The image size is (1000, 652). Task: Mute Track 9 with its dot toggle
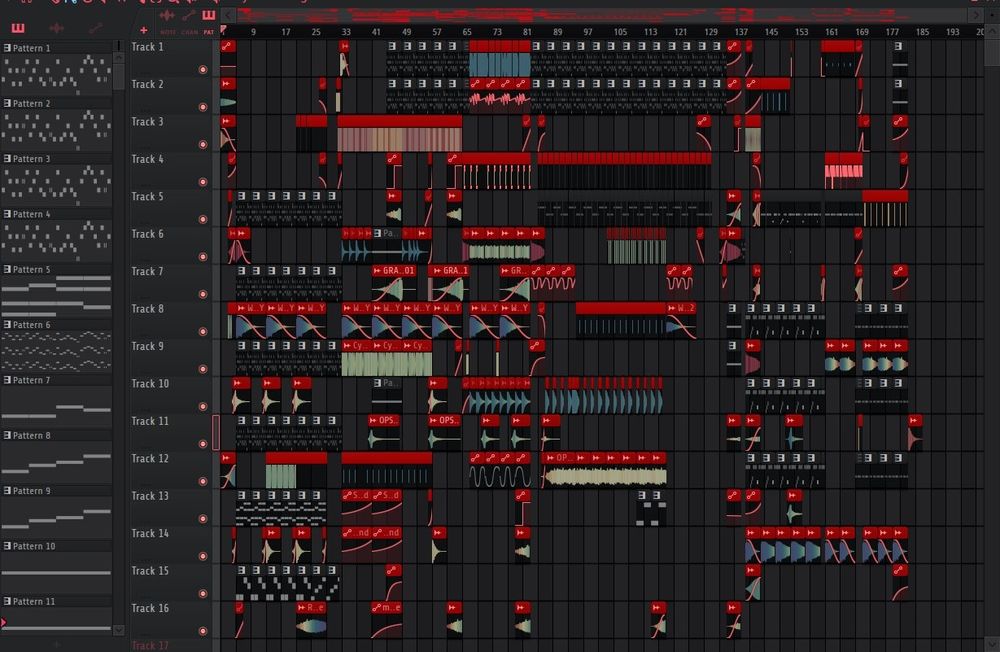[203, 369]
